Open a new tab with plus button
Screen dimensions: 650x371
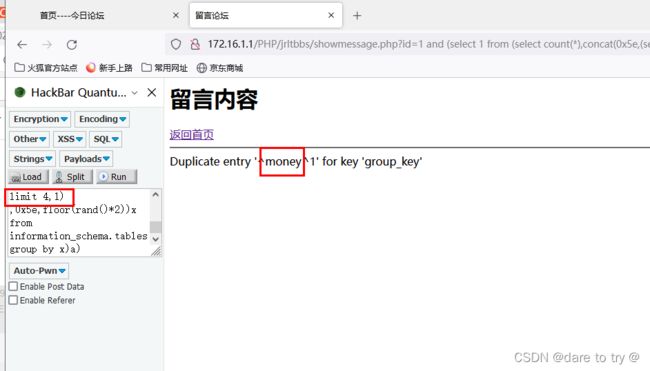tap(357, 16)
